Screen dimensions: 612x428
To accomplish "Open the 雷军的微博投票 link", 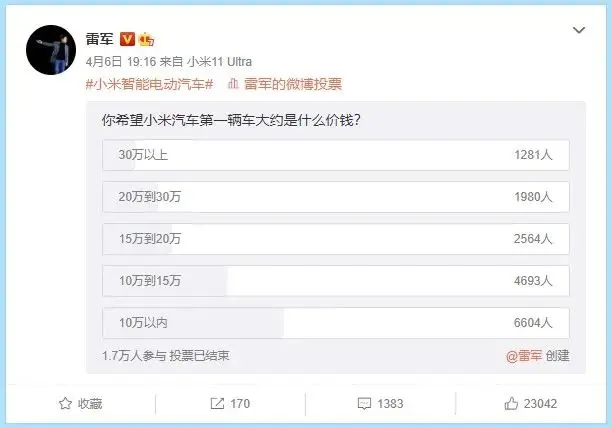I will pyautogui.click(x=293, y=84).
